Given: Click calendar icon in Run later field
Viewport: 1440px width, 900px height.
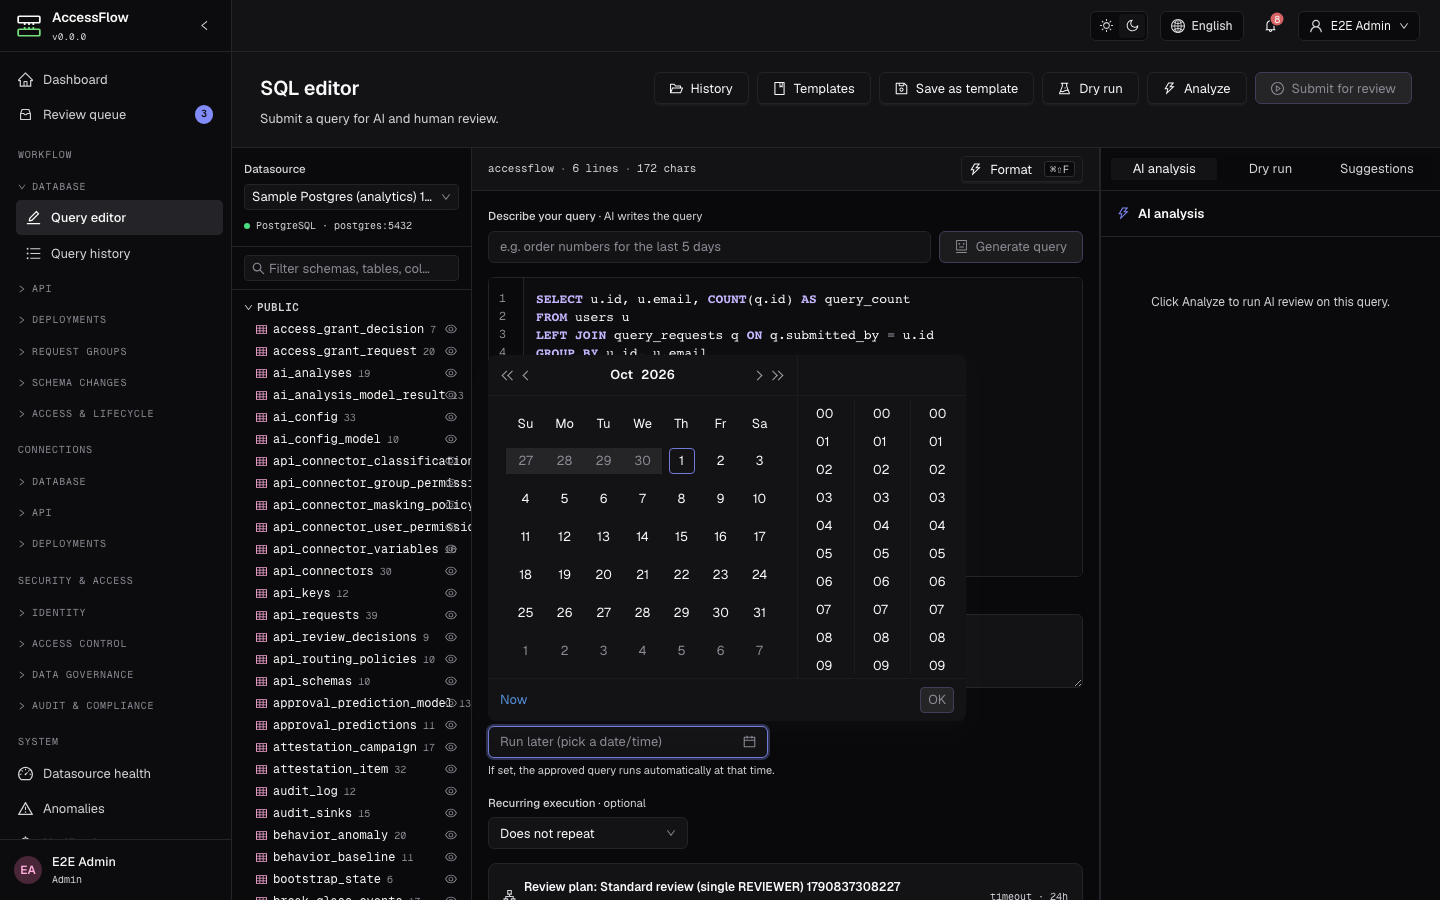Looking at the screenshot, I should (x=749, y=742).
